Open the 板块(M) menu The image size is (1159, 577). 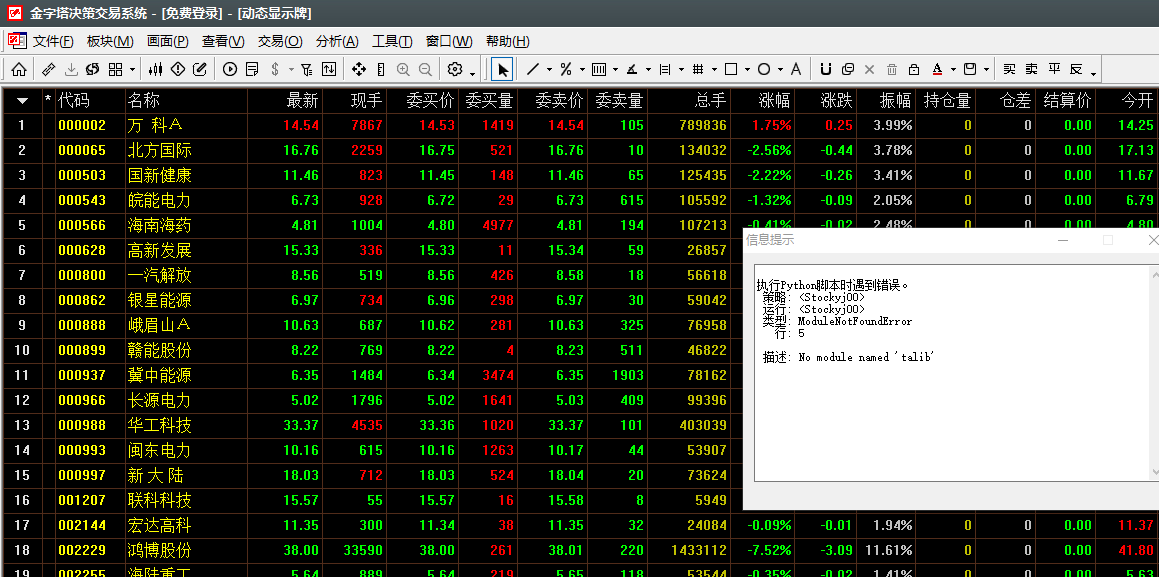(x=110, y=41)
